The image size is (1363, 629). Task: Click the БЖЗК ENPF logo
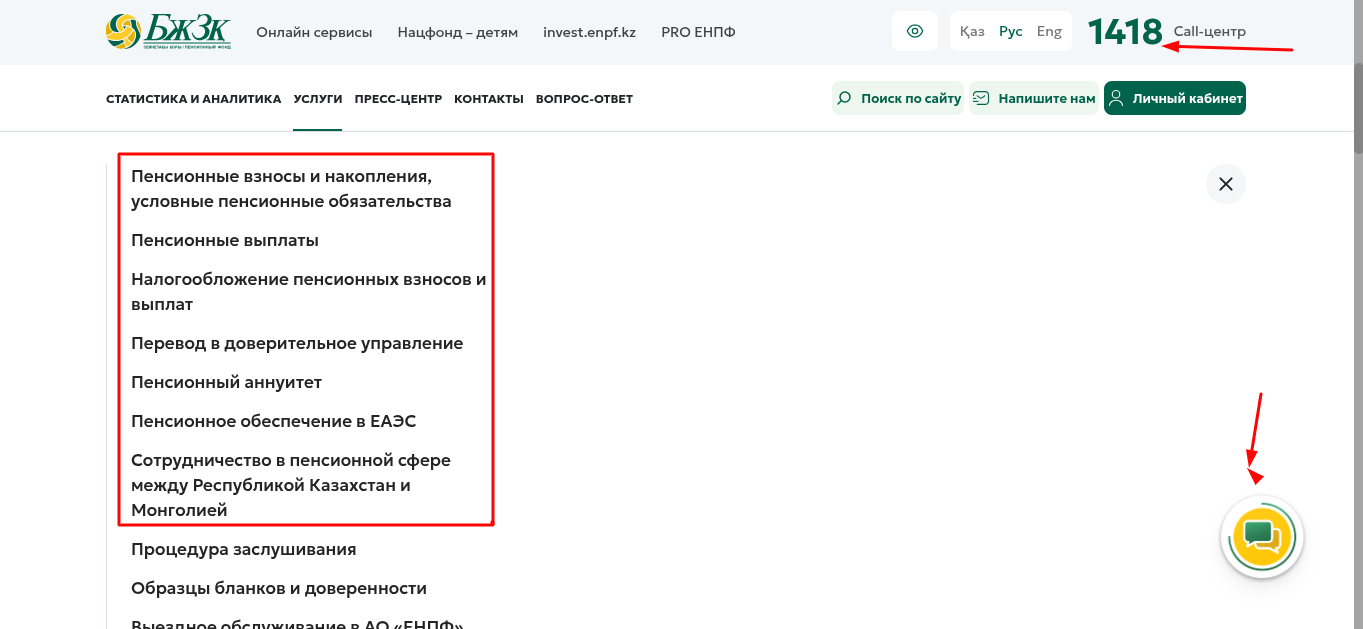pos(169,32)
